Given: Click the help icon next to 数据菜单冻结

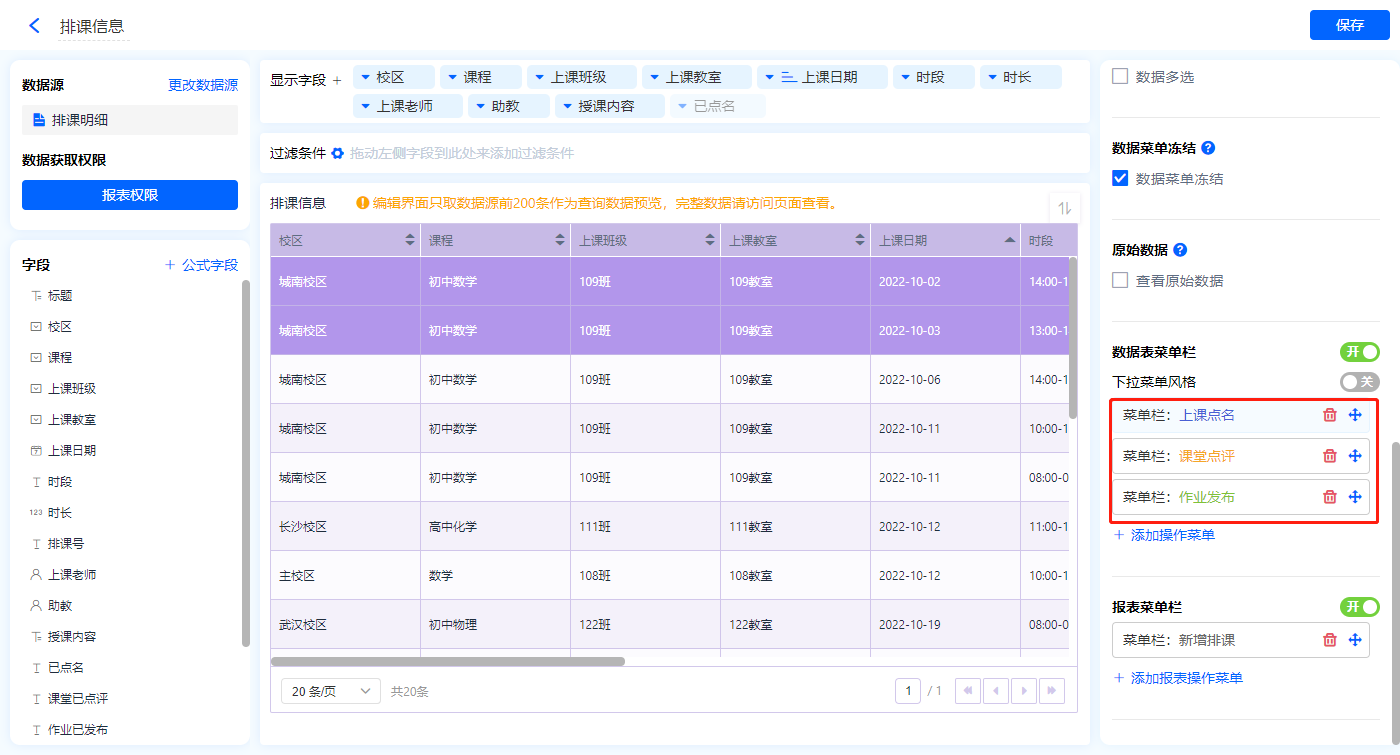Looking at the screenshot, I should pyautogui.click(x=1208, y=148).
